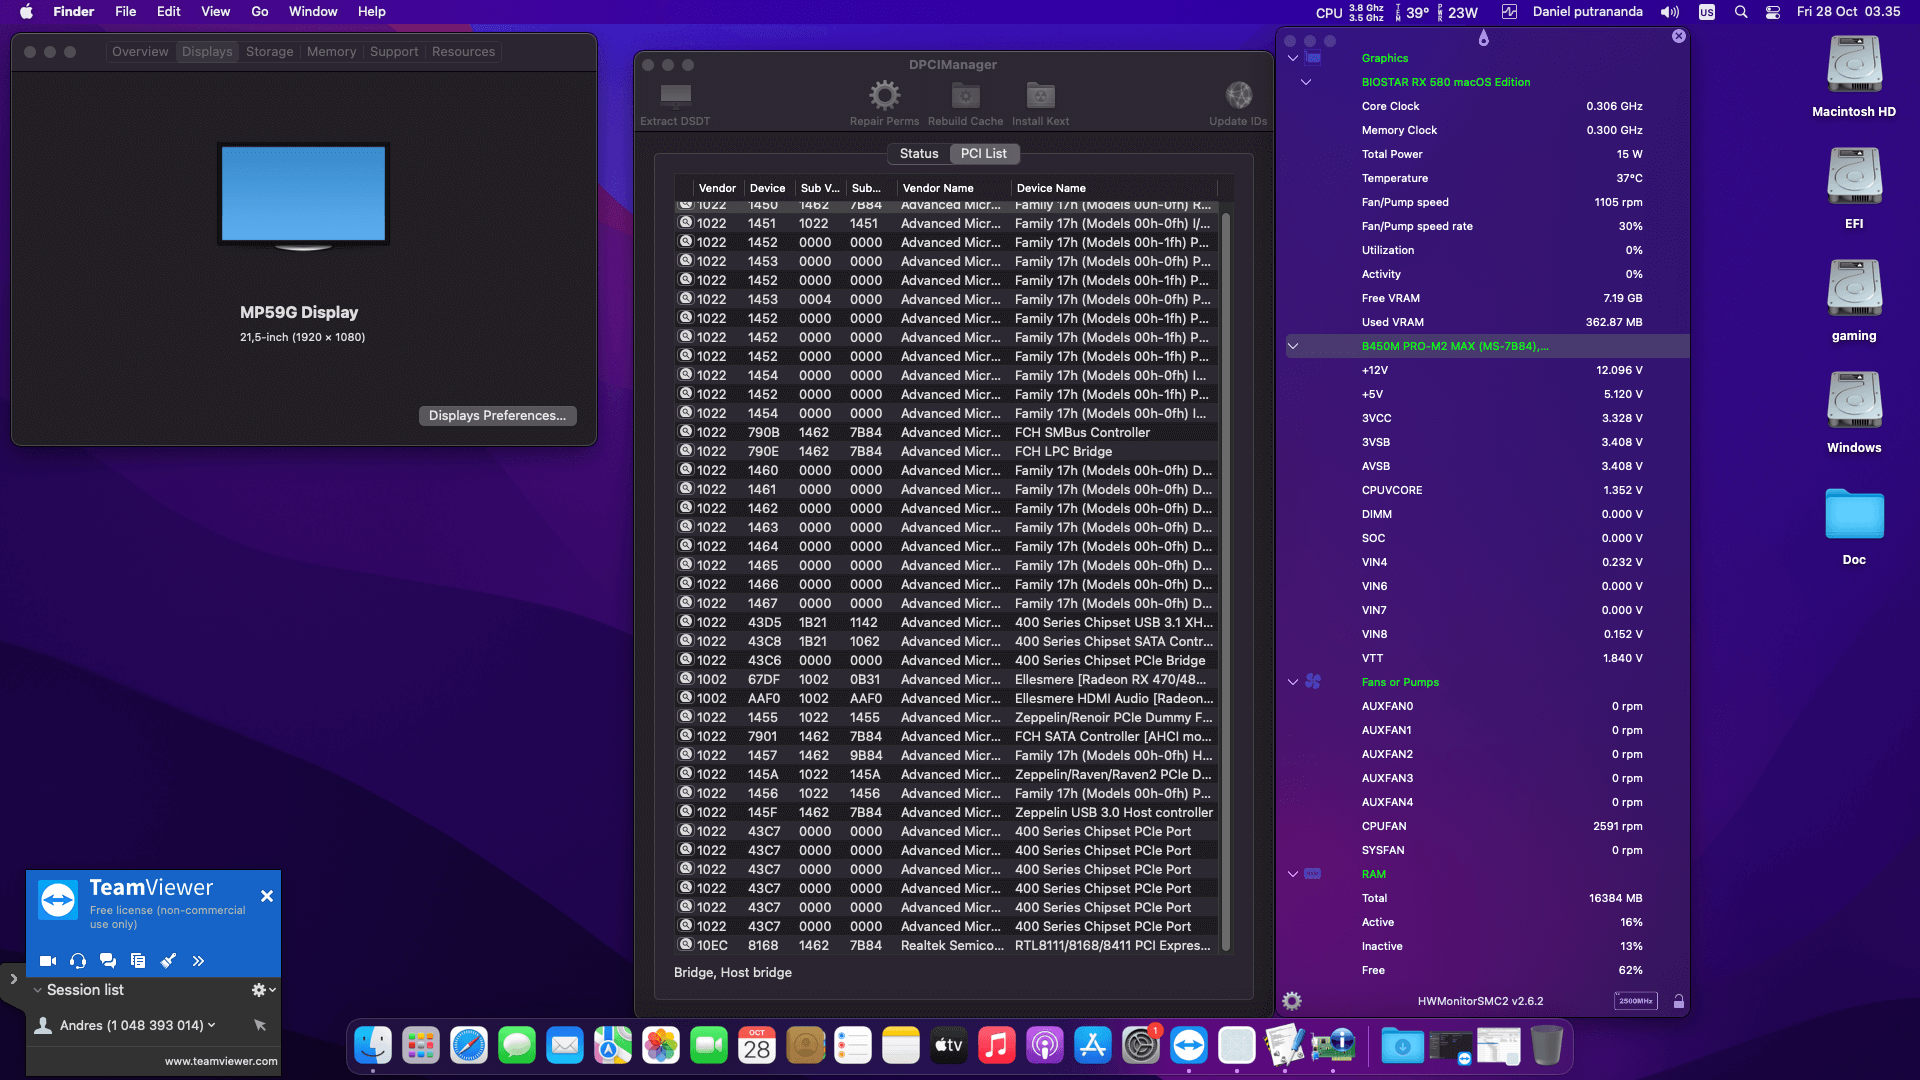
Task: Open Launchpad from the Dock
Action: pos(421,1046)
